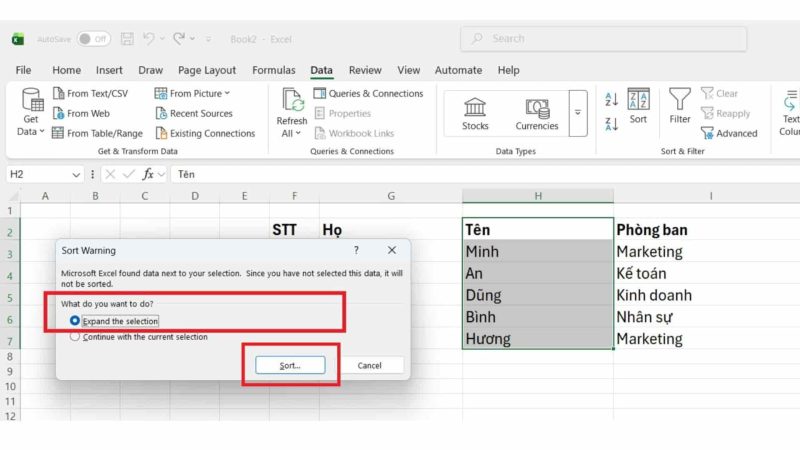Click the Insert Function fx icon
800x450 pixels.
coord(147,174)
